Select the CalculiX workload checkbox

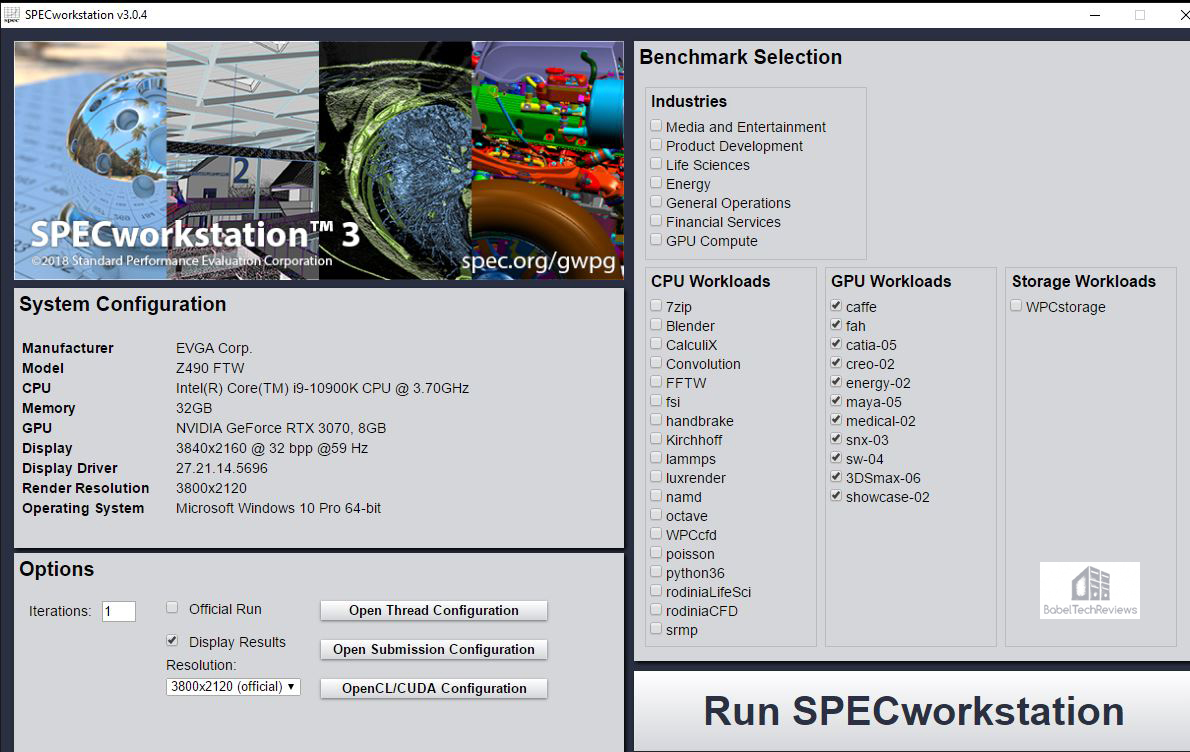coord(656,344)
